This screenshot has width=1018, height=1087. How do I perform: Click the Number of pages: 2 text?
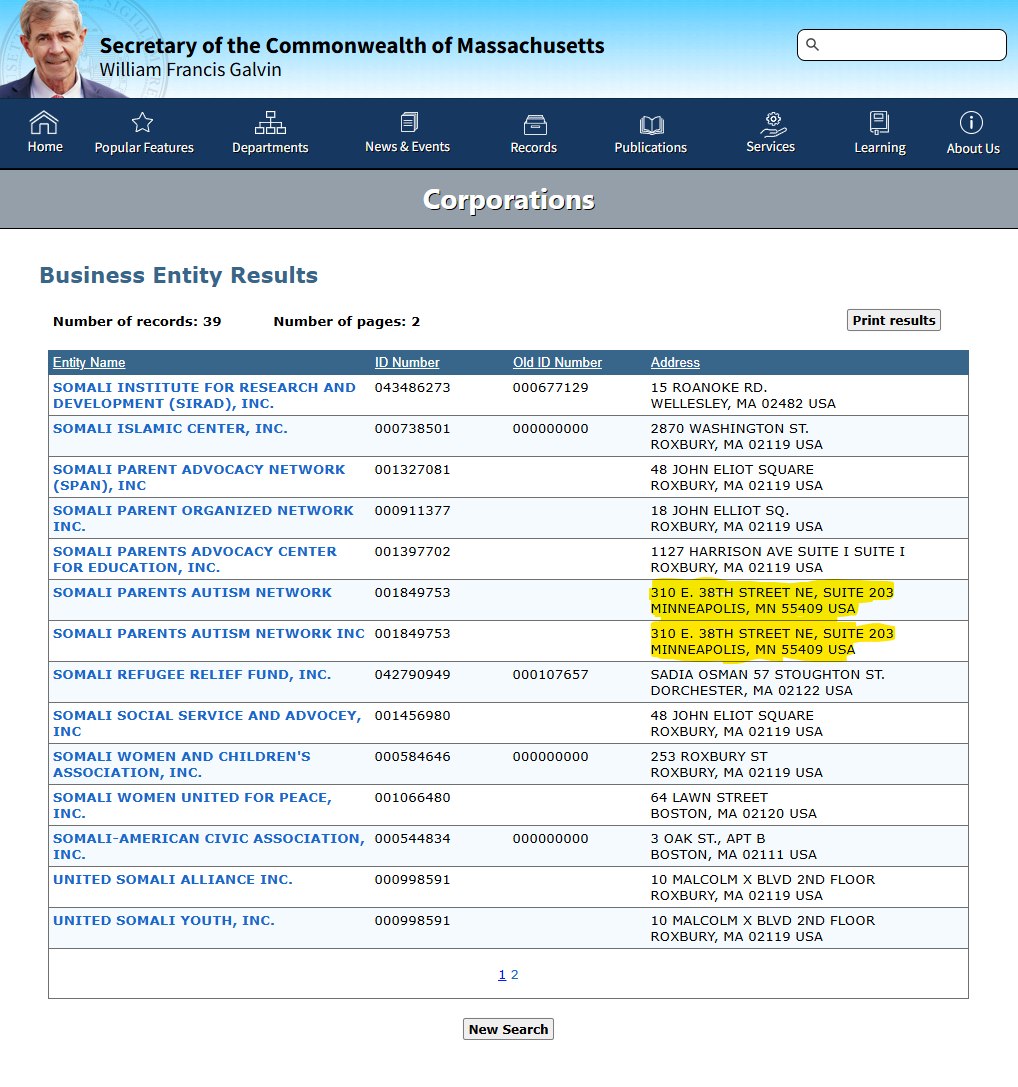[x=347, y=321]
